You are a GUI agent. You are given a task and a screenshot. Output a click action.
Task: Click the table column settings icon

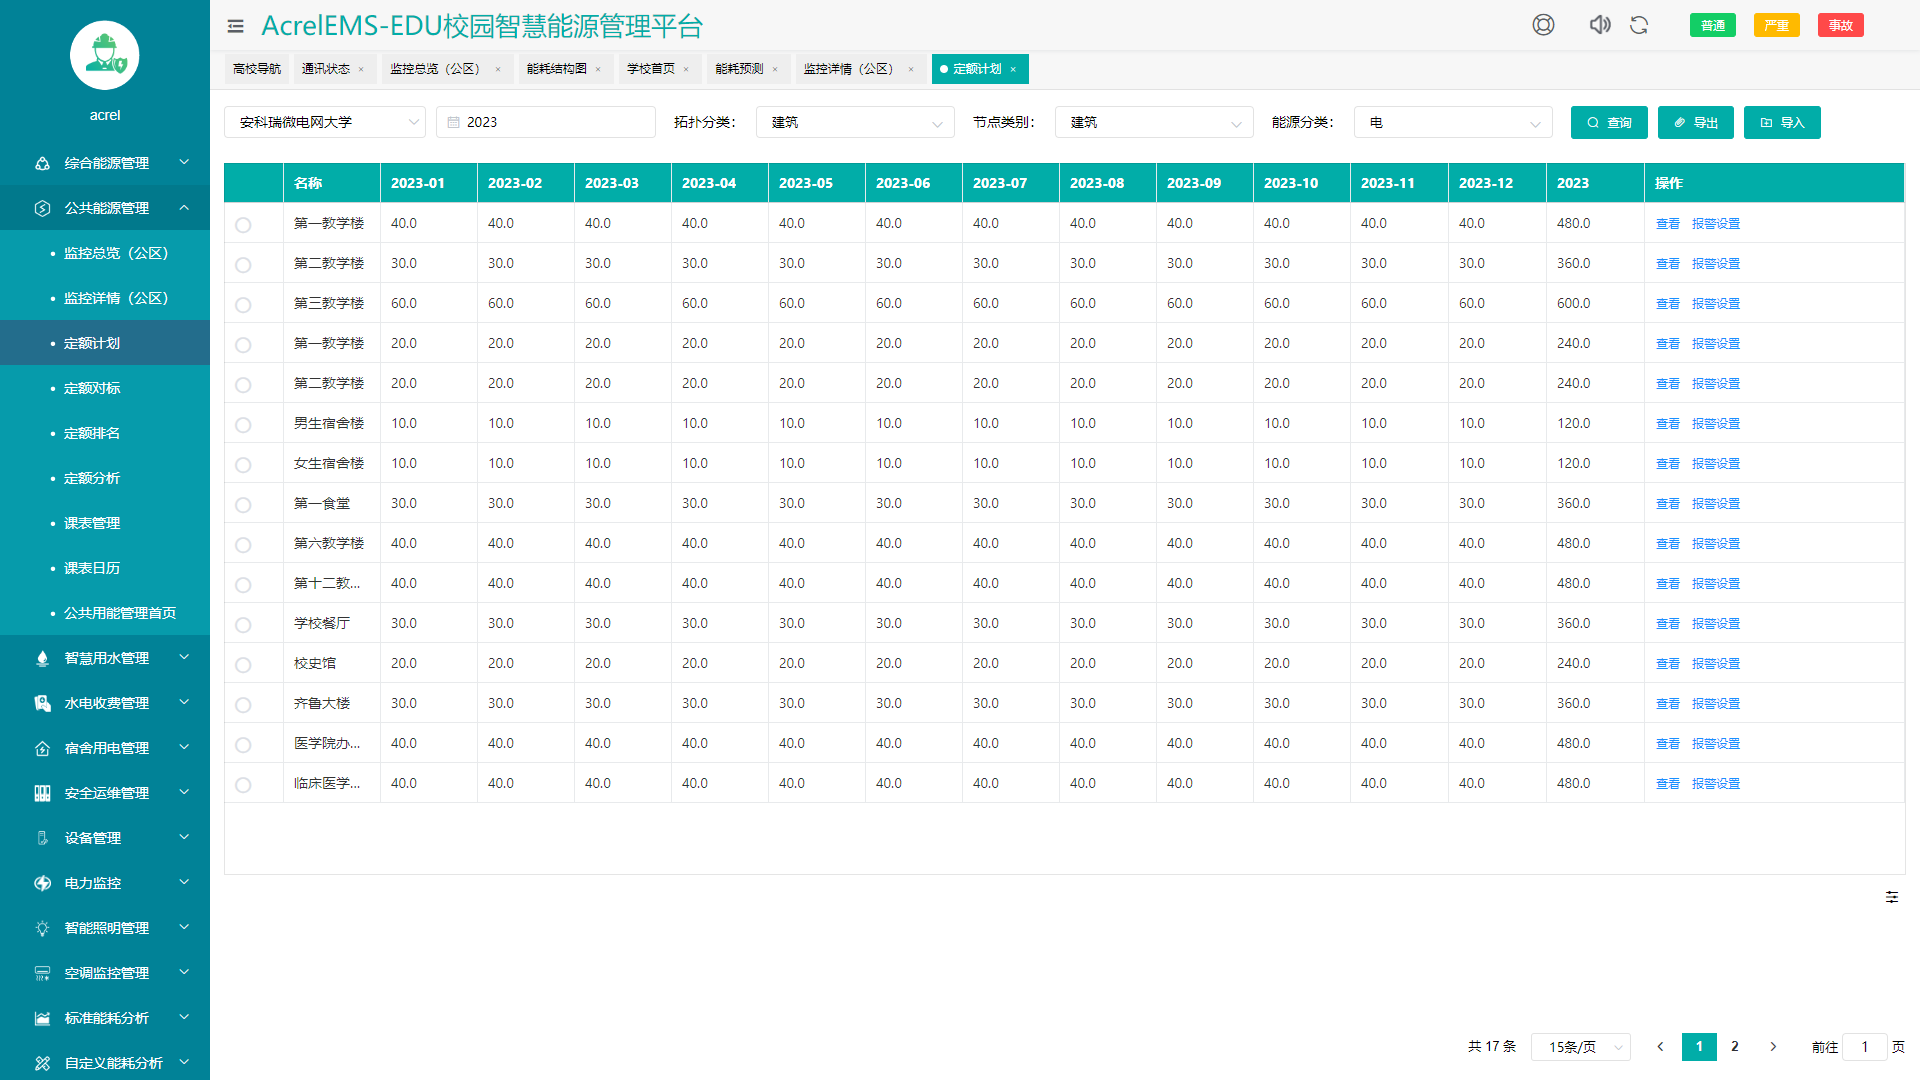click(1892, 897)
